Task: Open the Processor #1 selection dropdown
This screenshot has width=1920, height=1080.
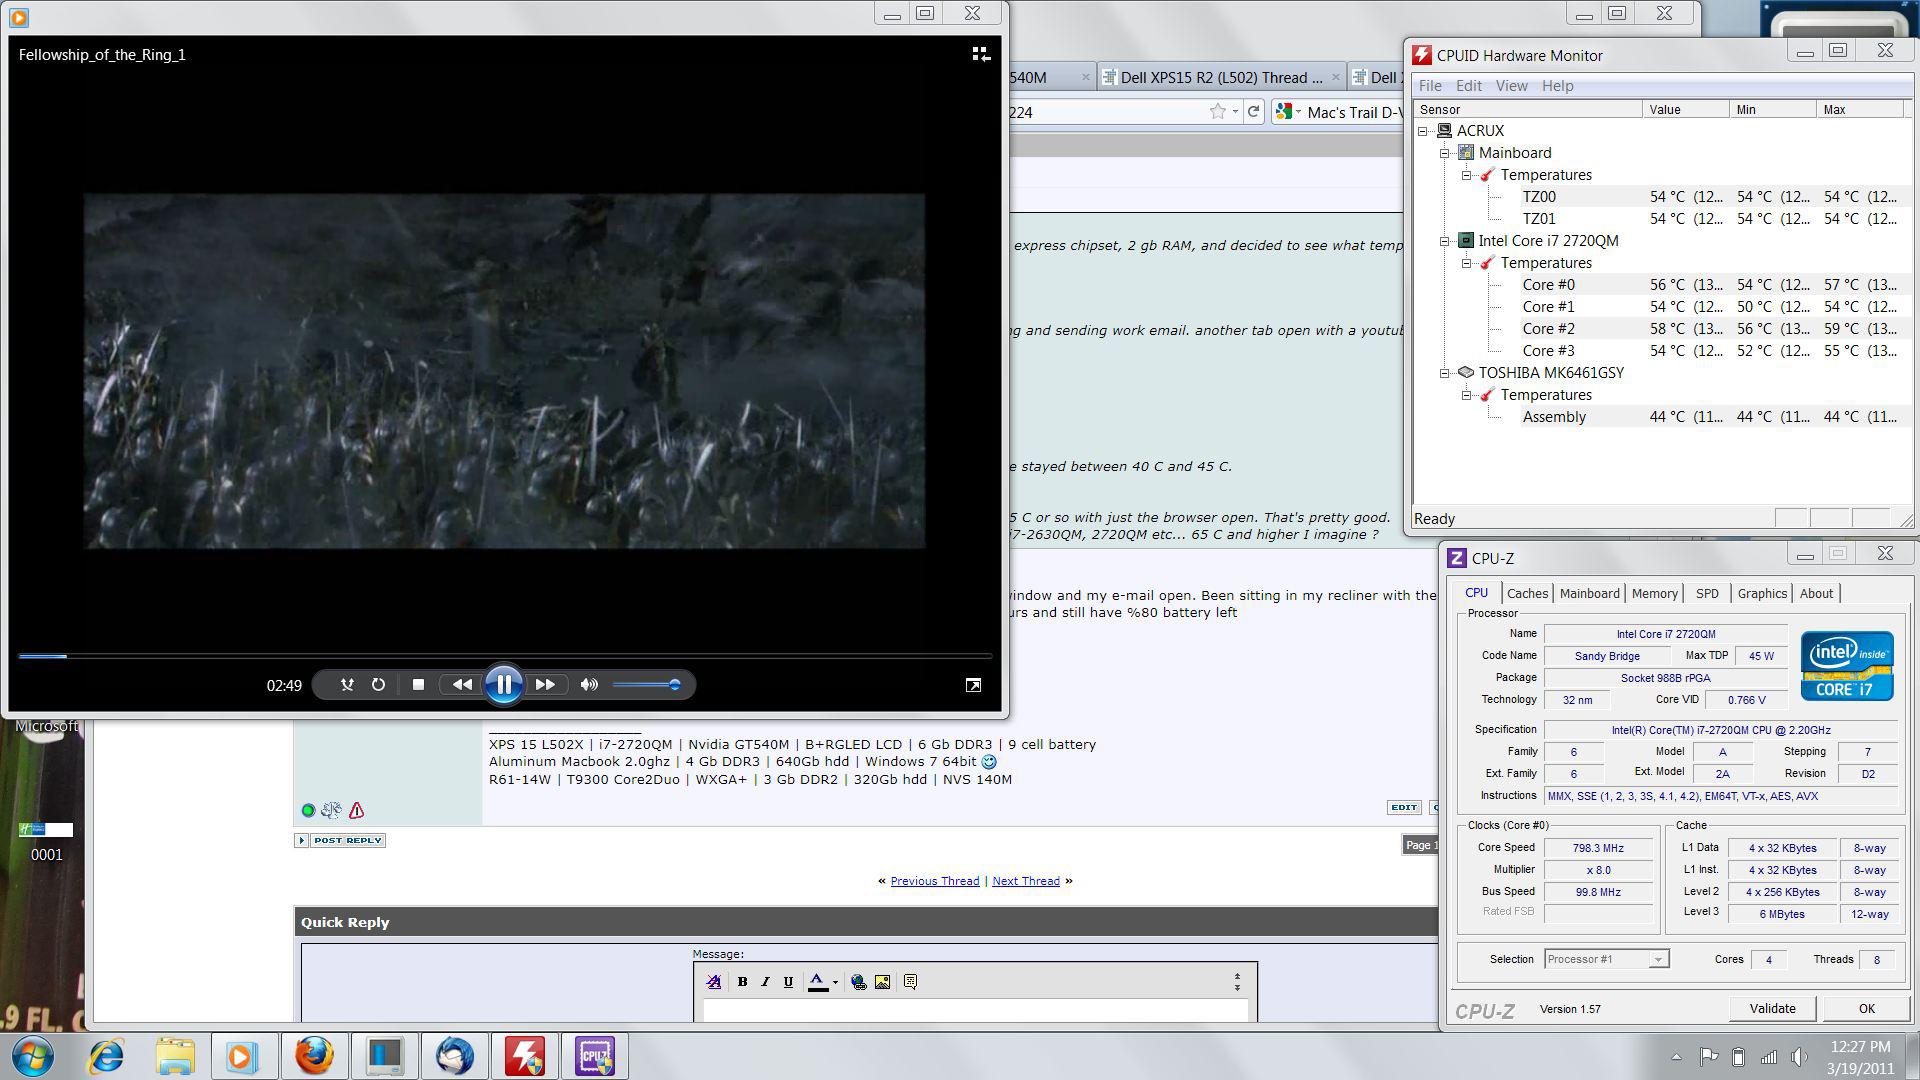Action: point(1606,959)
